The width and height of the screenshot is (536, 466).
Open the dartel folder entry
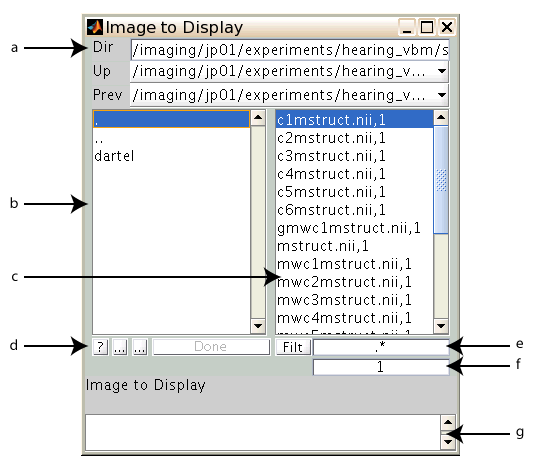point(171,156)
